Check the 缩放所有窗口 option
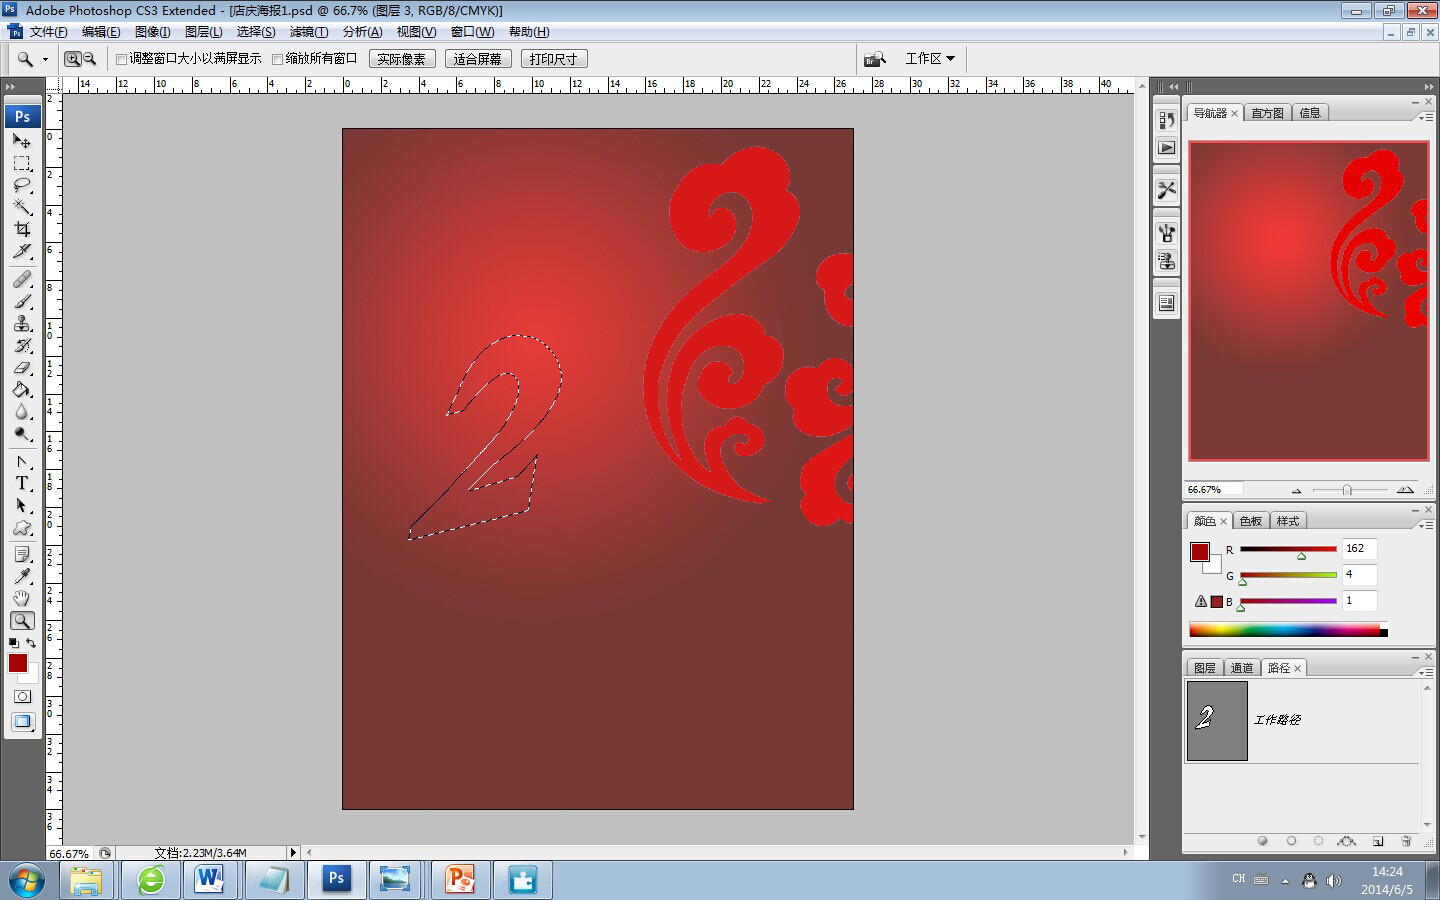The width and height of the screenshot is (1440, 900). [278, 59]
